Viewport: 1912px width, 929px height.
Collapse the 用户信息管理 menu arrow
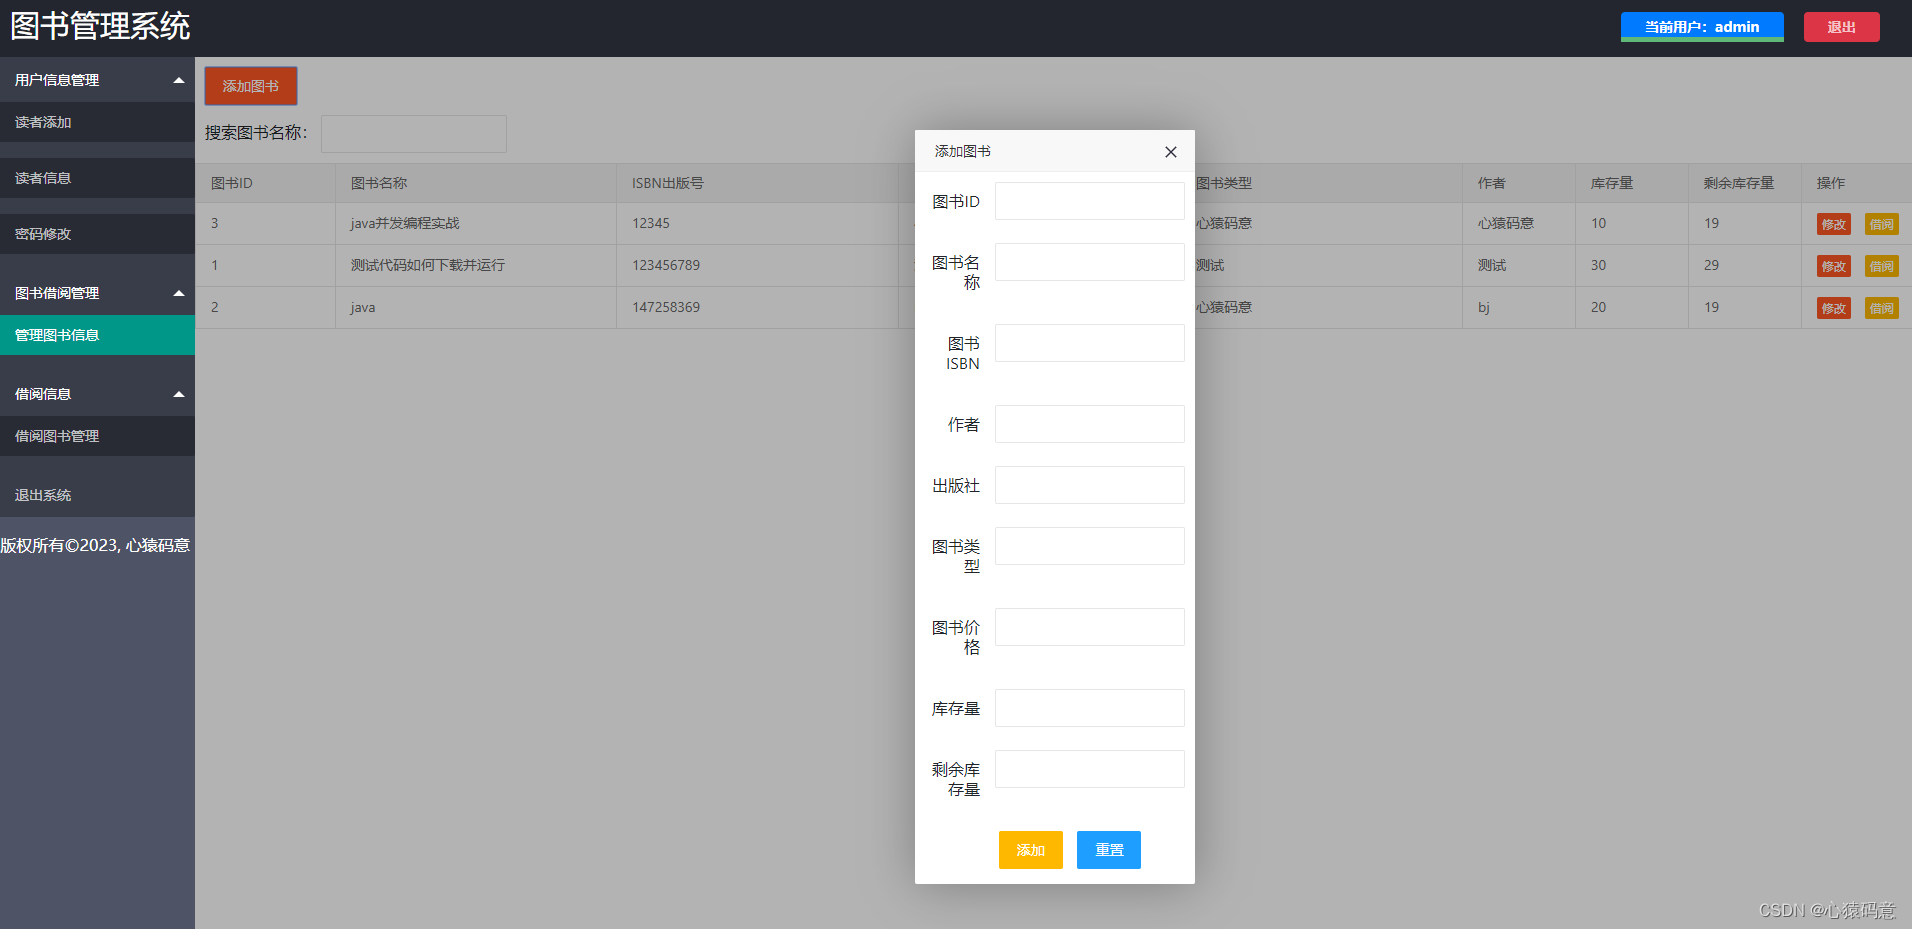click(x=179, y=80)
